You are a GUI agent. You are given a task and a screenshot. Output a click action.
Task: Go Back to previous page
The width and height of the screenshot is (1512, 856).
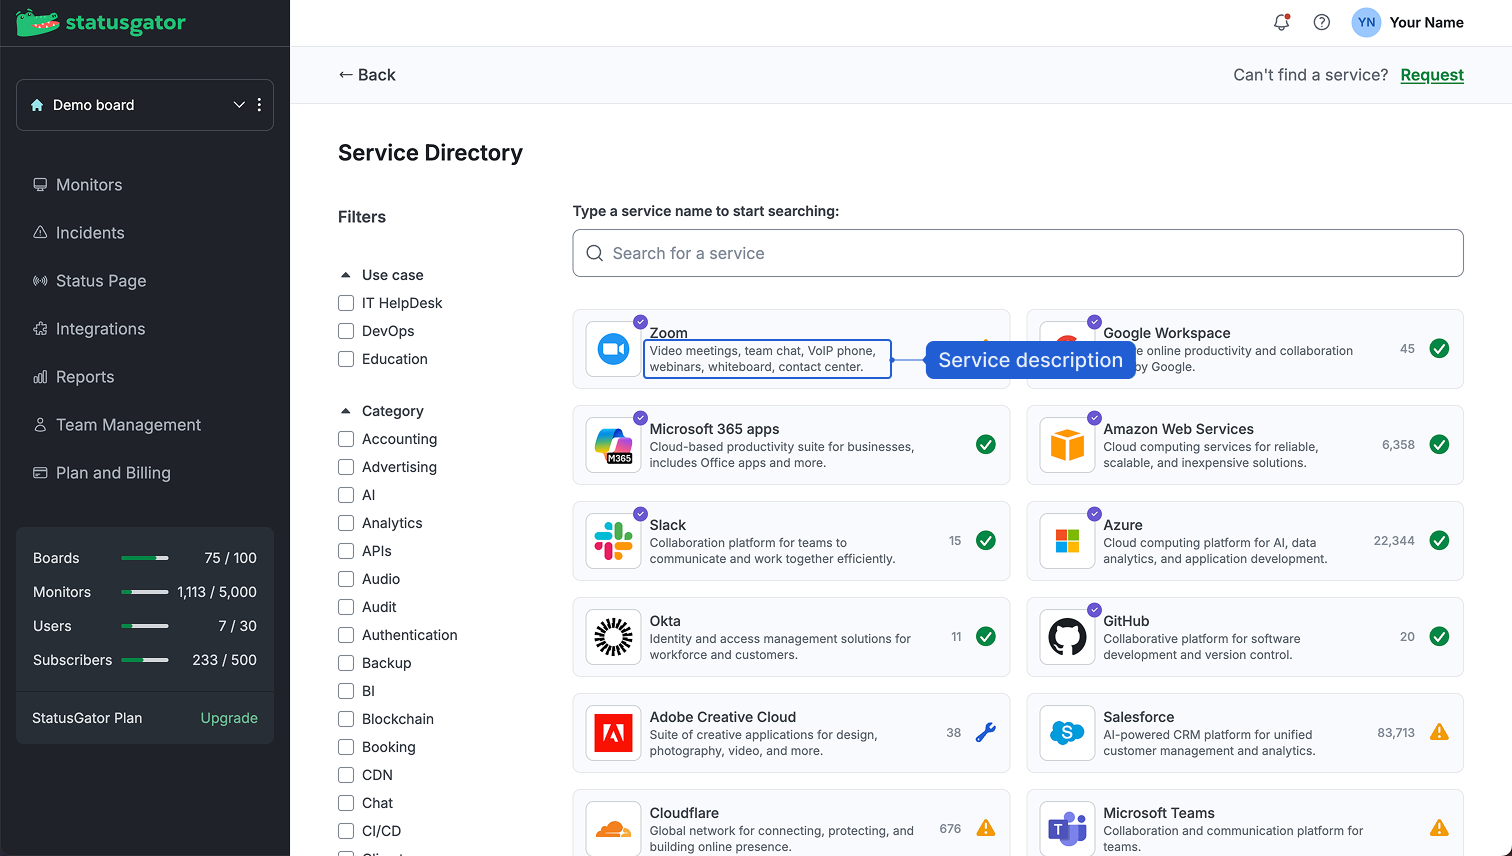coord(367,75)
